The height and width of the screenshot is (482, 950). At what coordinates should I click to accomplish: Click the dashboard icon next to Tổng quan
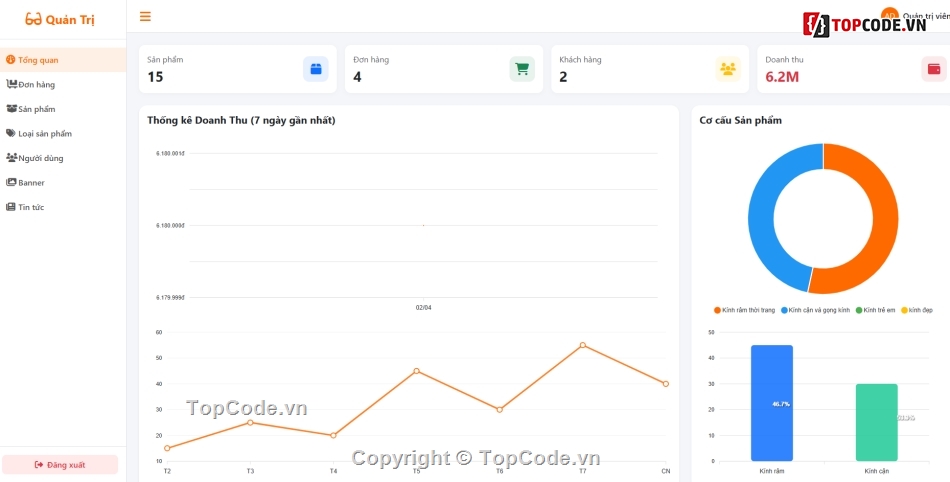pyautogui.click(x=10, y=60)
